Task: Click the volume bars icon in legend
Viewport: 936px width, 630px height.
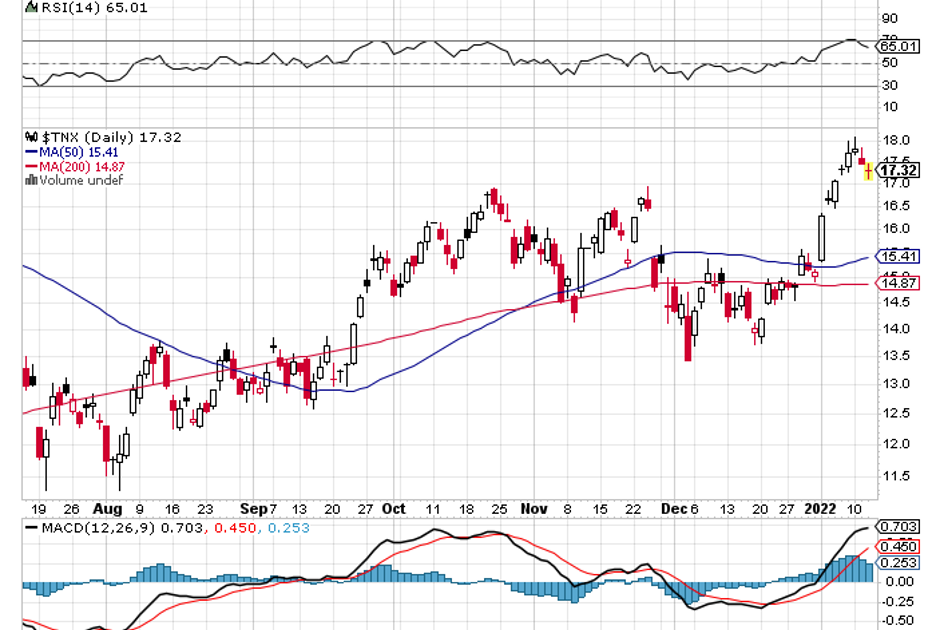Action: pos(30,180)
